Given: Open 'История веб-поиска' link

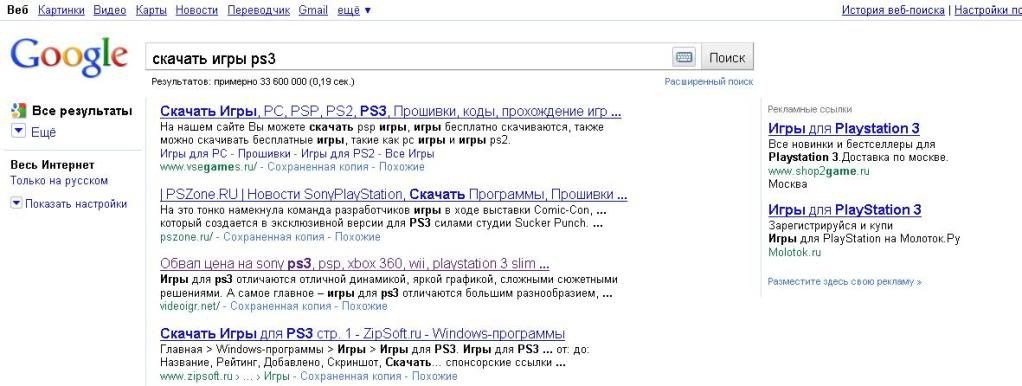Looking at the screenshot, I should tap(893, 10).
